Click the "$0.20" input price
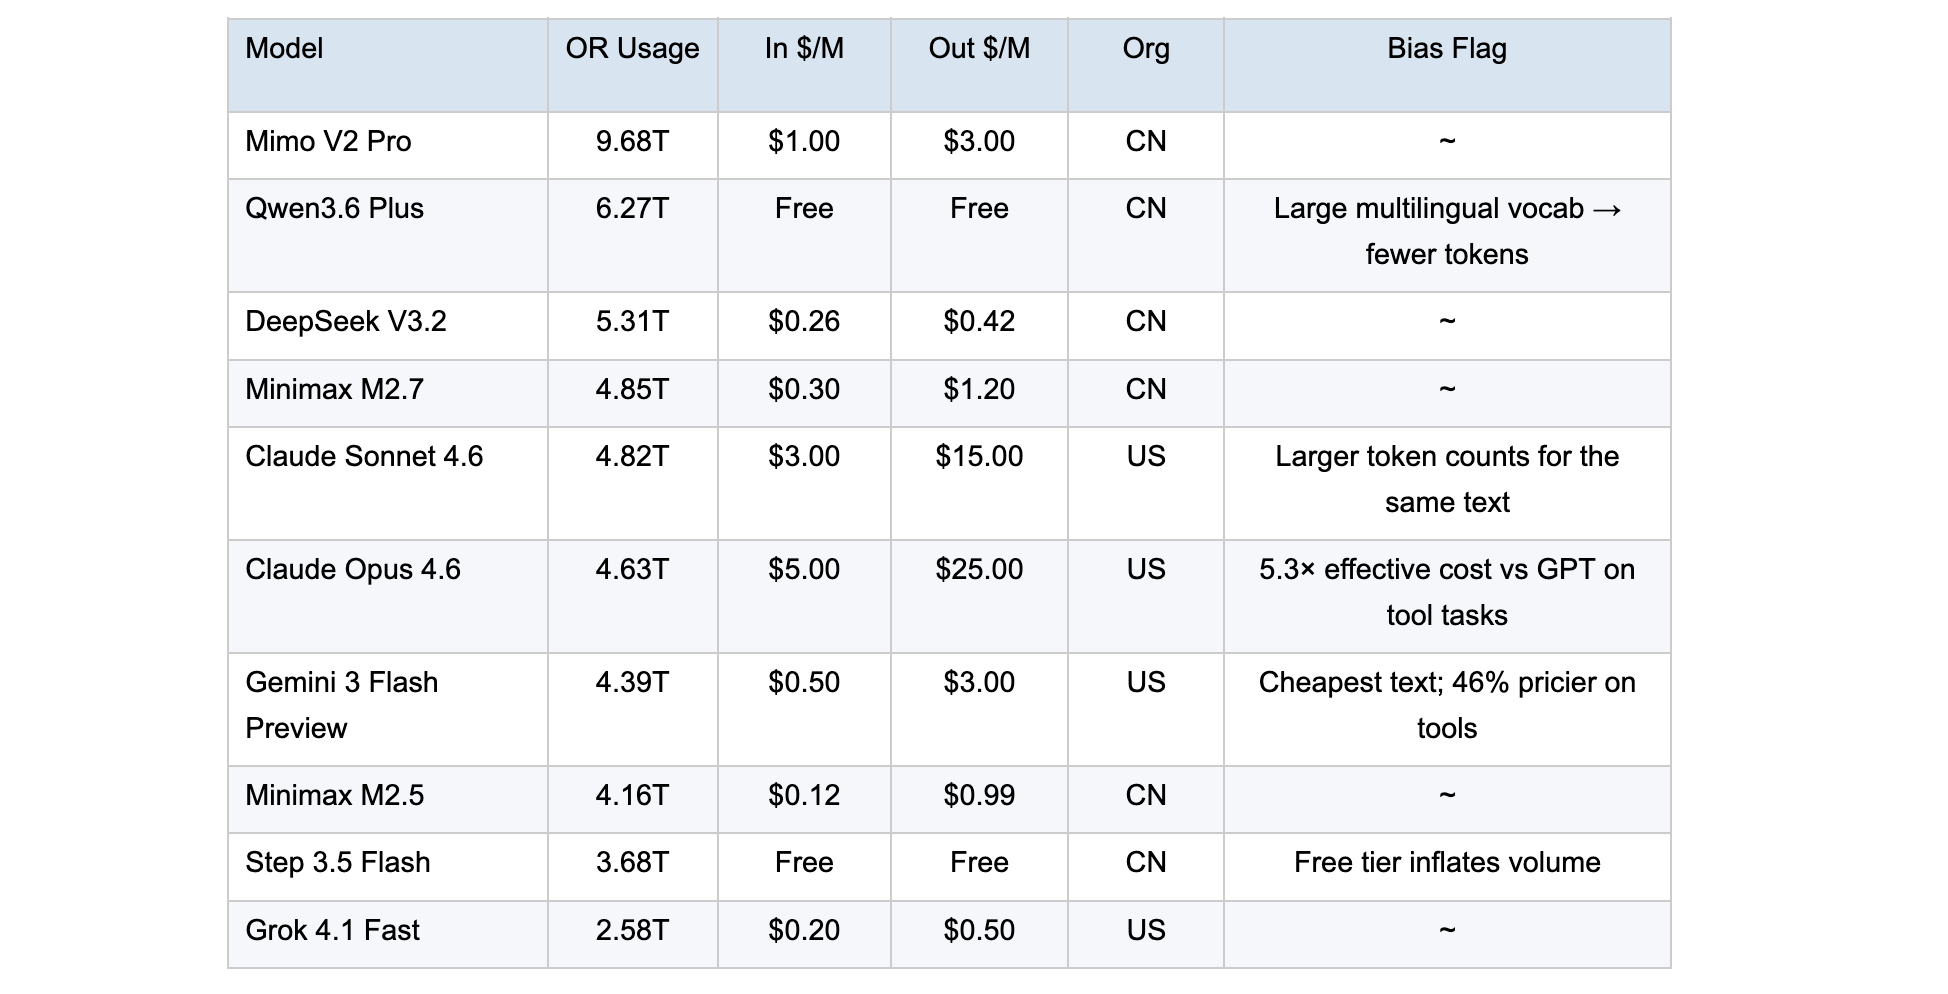Viewport: 1948px width, 994px height. (x=804, y=930)
